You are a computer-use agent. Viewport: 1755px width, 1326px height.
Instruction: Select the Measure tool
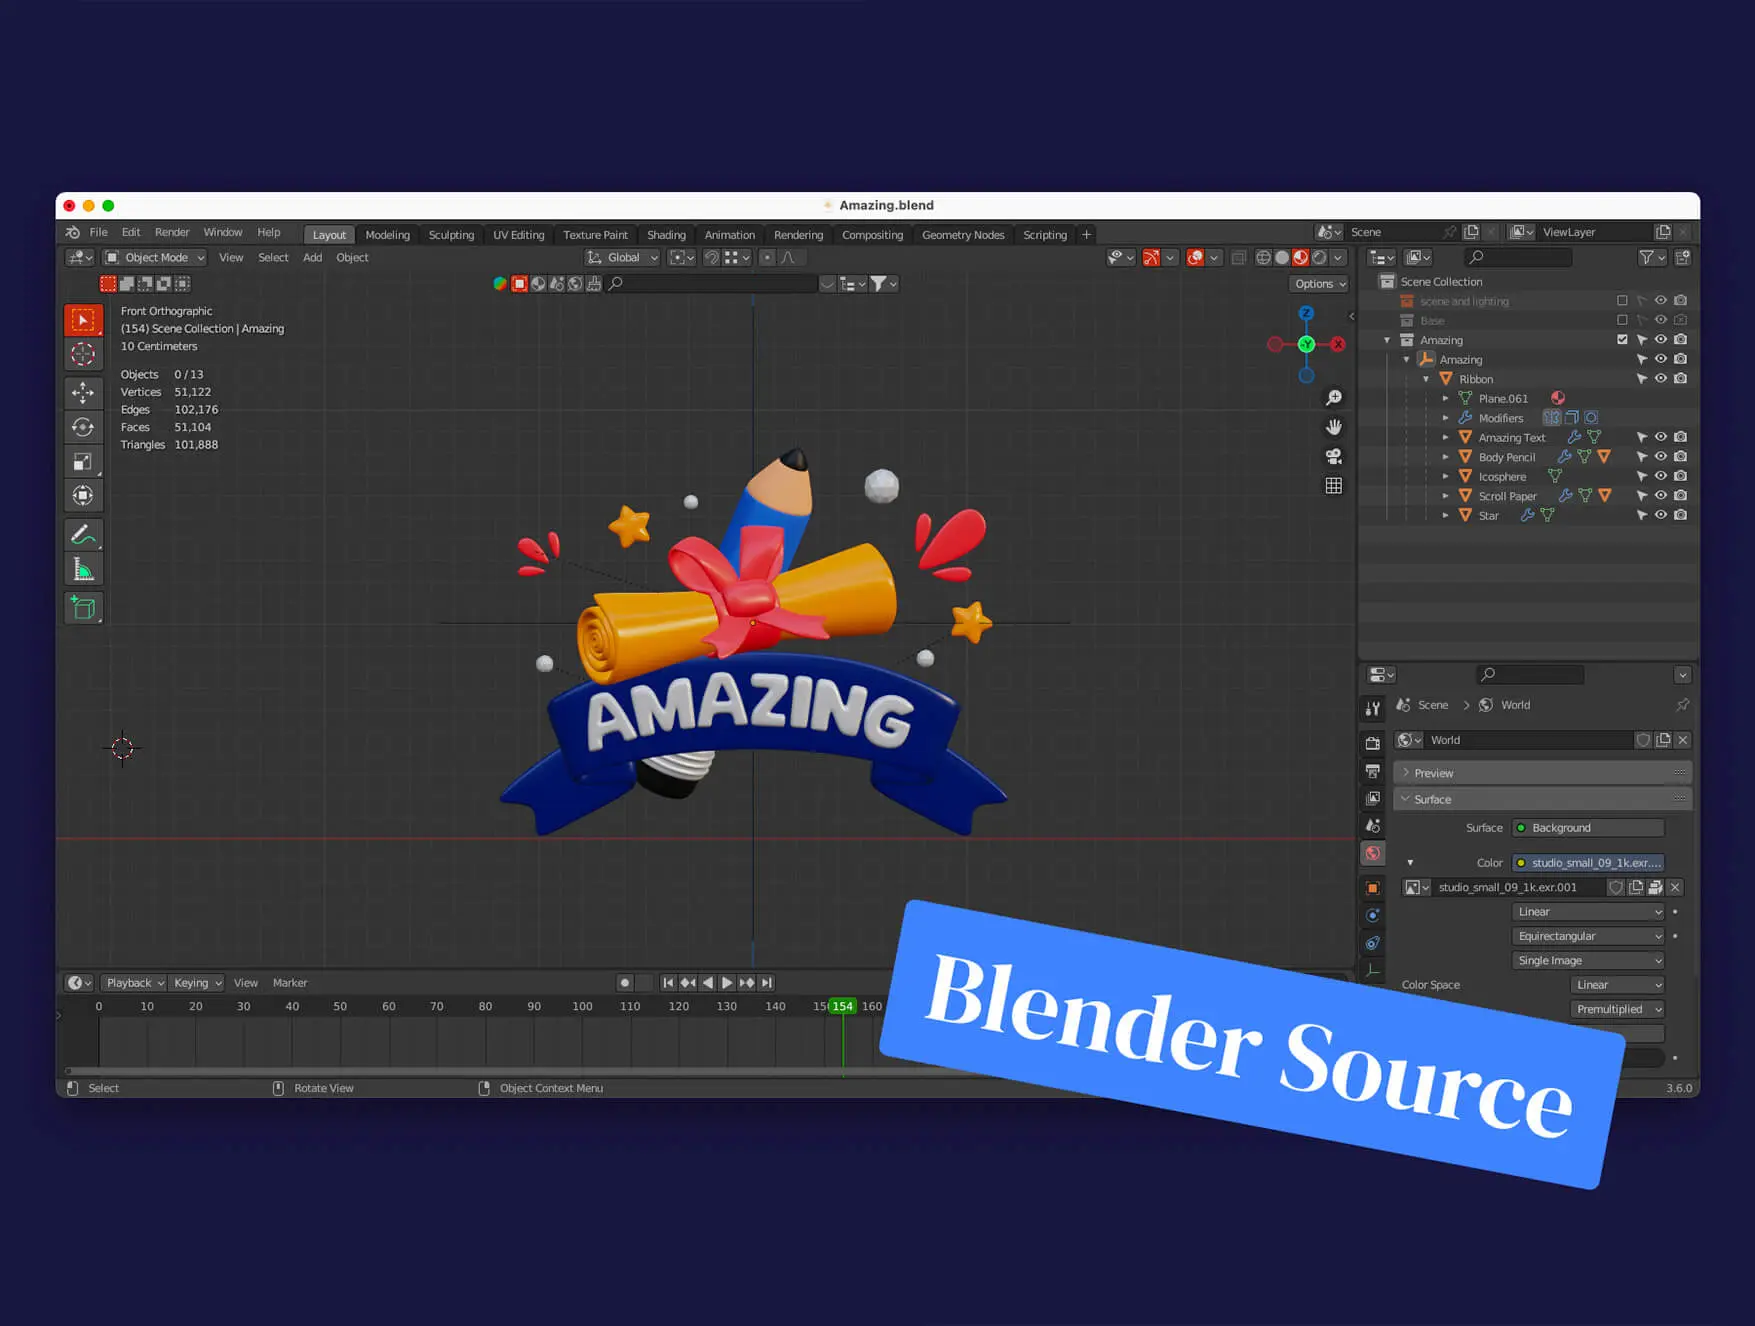(x=83, y=570)
